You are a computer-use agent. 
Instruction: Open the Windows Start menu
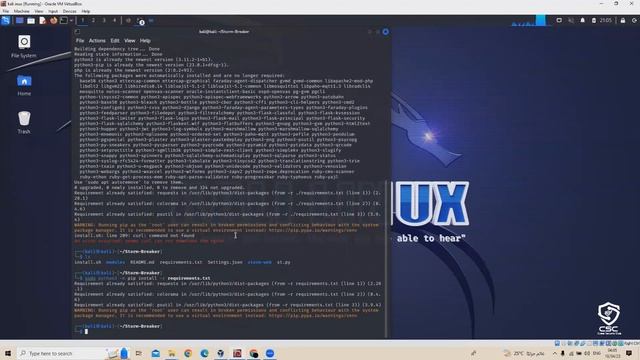8,353
